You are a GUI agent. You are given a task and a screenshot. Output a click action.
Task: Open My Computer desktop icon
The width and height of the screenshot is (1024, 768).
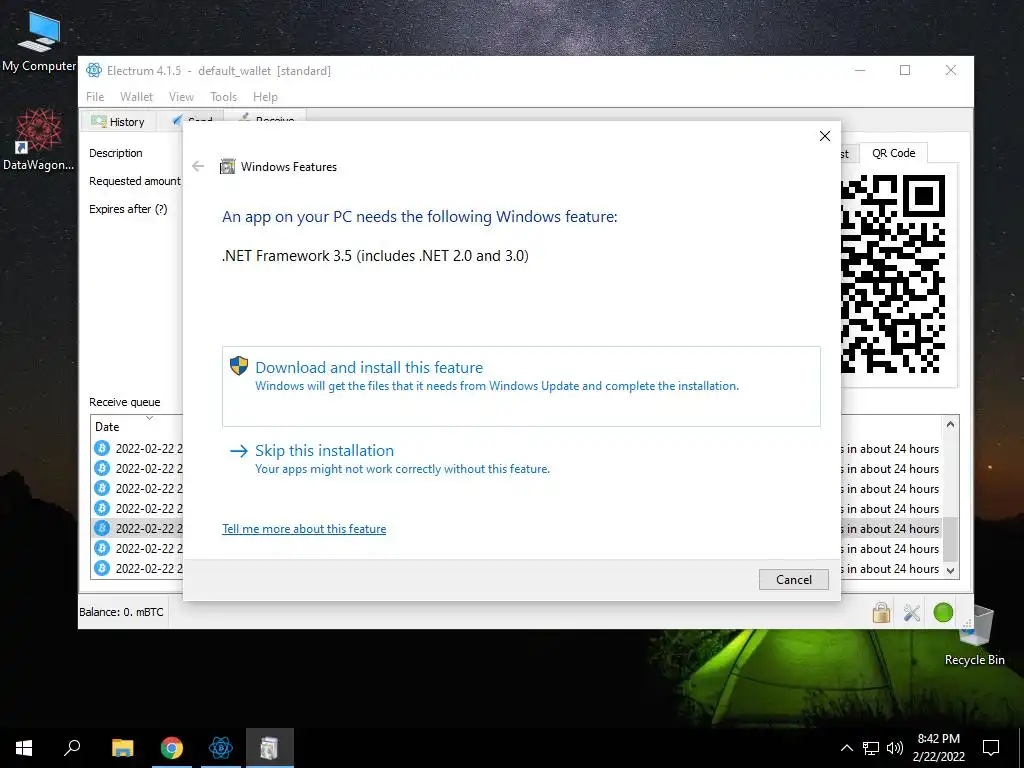39,40
